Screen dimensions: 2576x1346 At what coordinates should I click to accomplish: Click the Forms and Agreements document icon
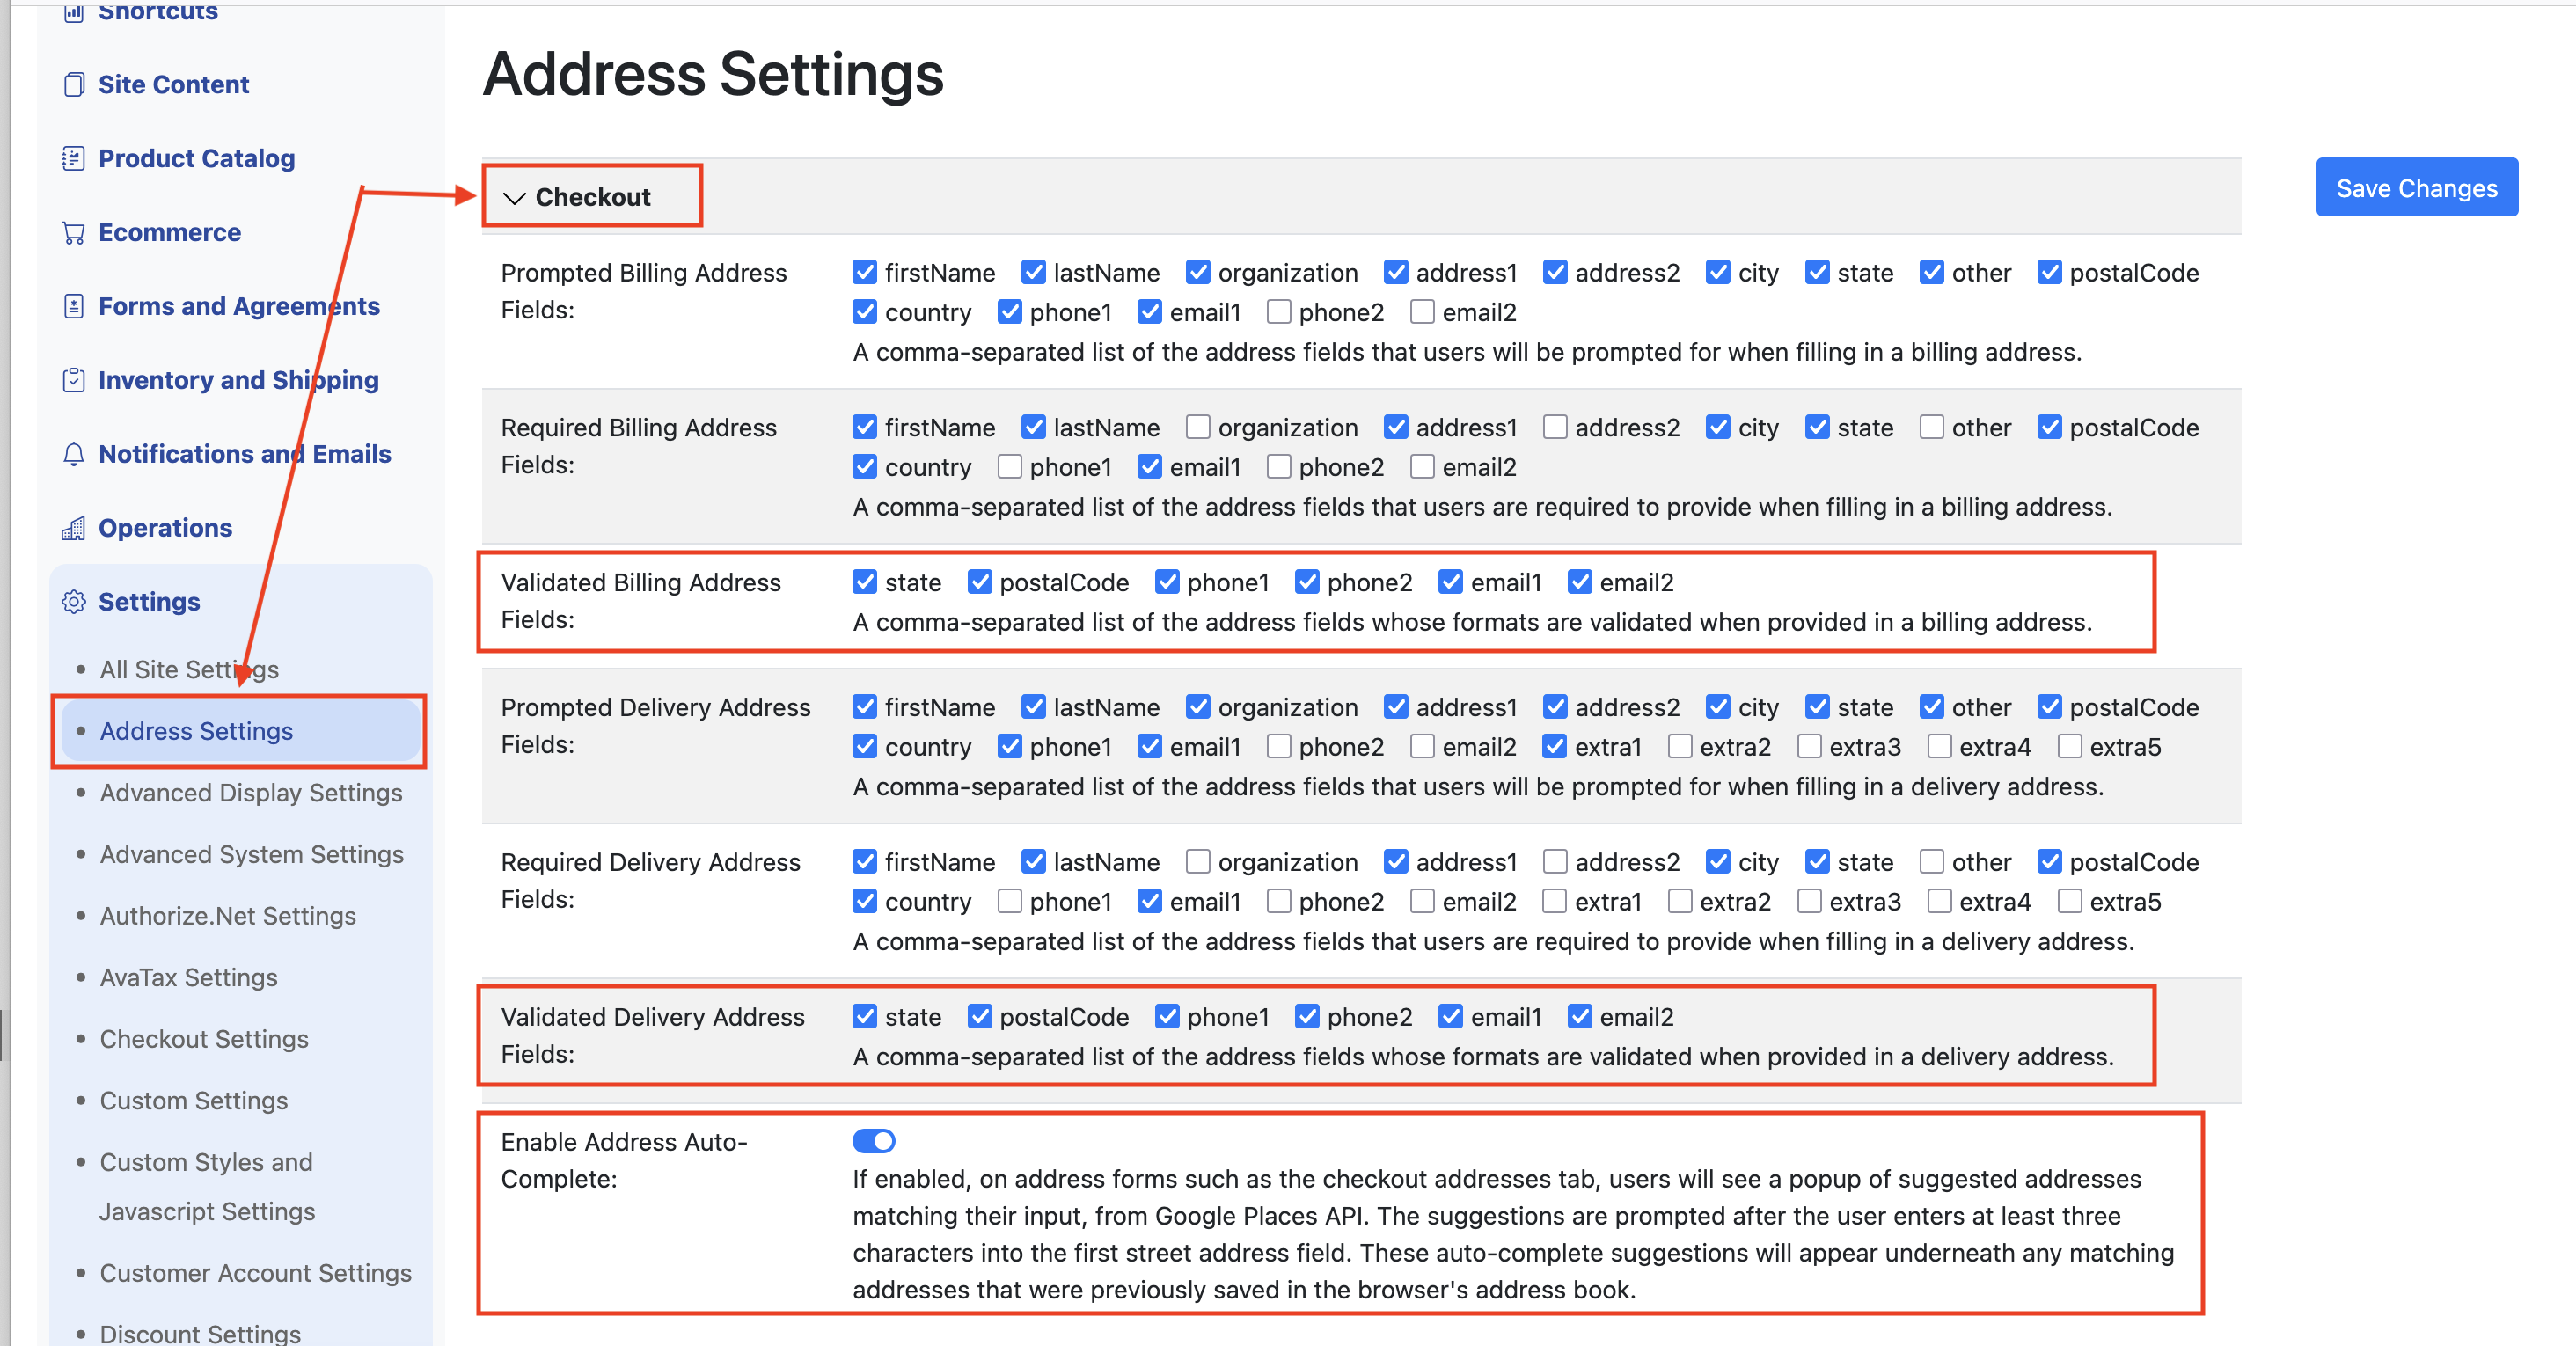73,307
